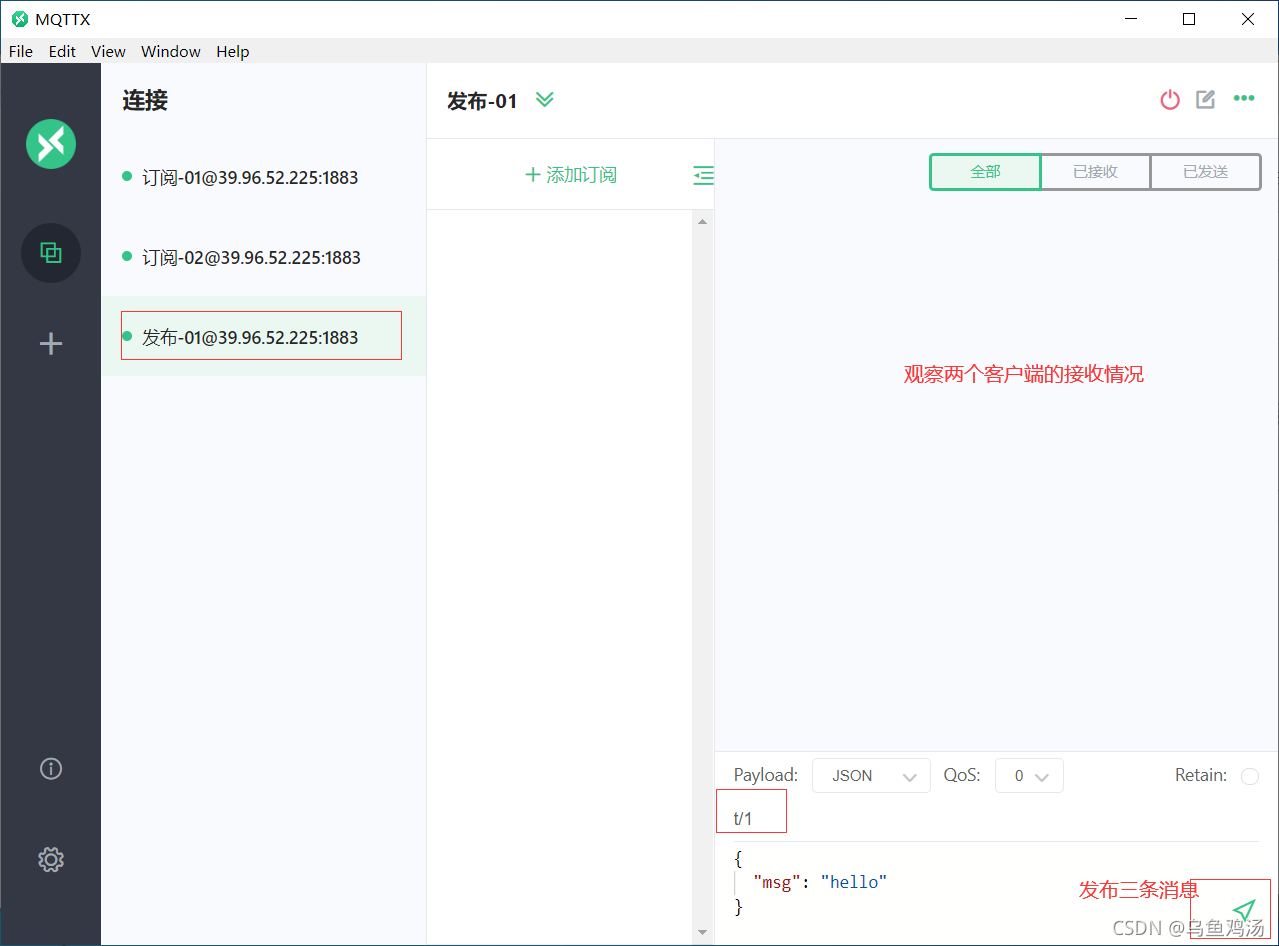The width and height of the screenshot is (1279, 946).
Task: Select connection 订阅-01@39.96.52.225:1883
Action: click(x=264, y=177)
